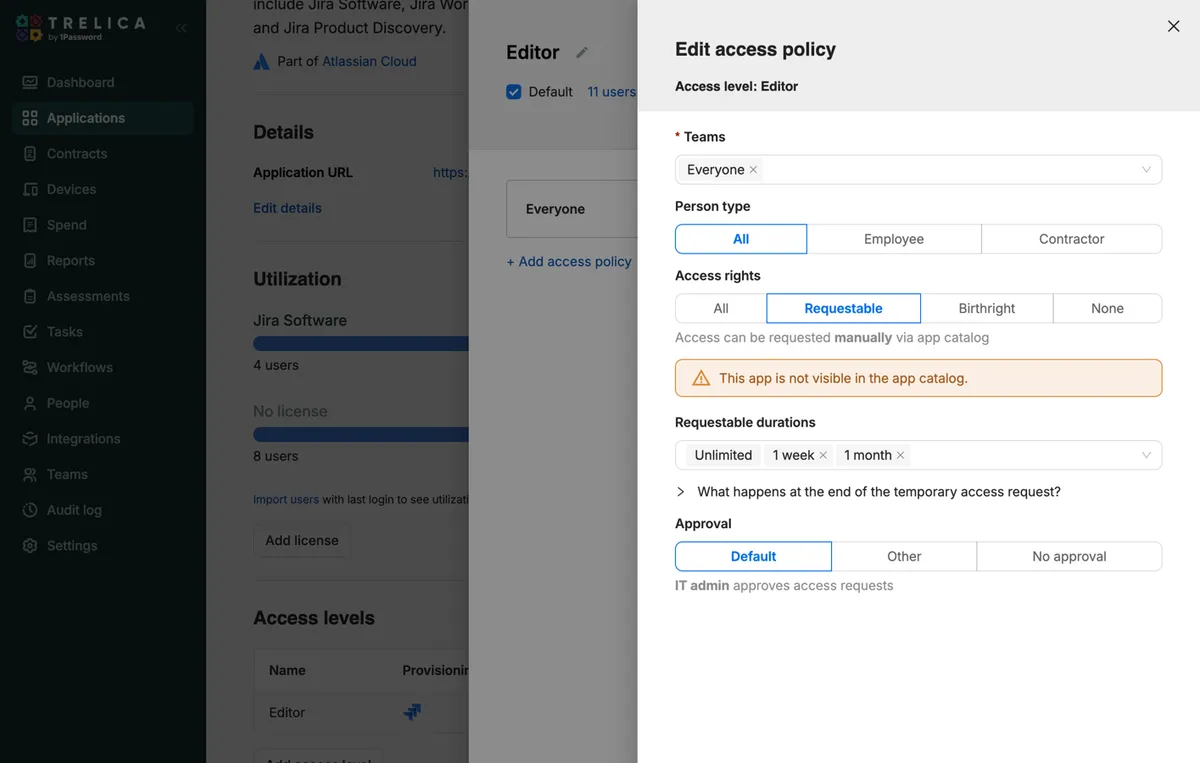Image resolution: width=1200 pixels, height=763 pixels.
Task: Click the Spend icon in the sidebar
Action: point(30,225)
